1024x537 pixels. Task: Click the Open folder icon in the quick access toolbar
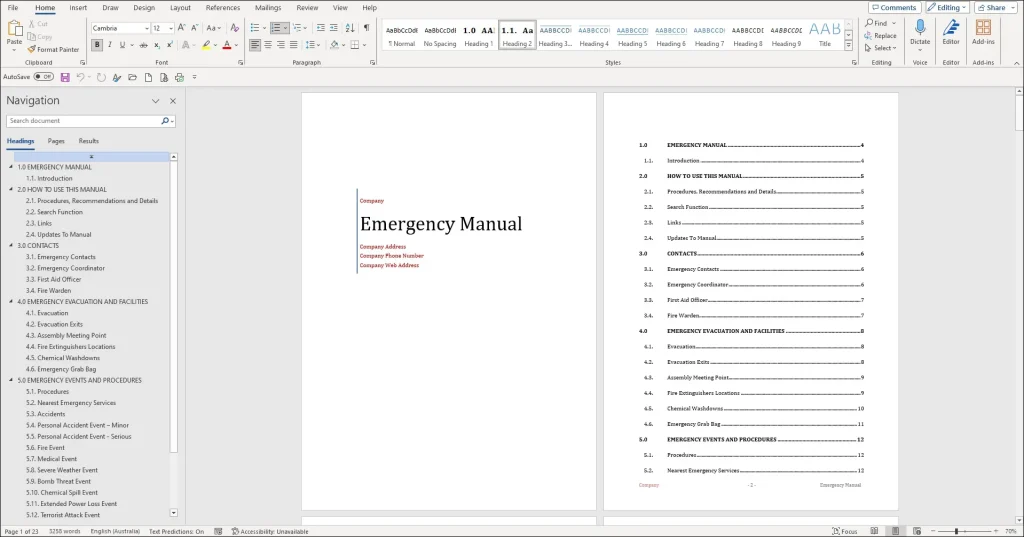pos(133,77)
